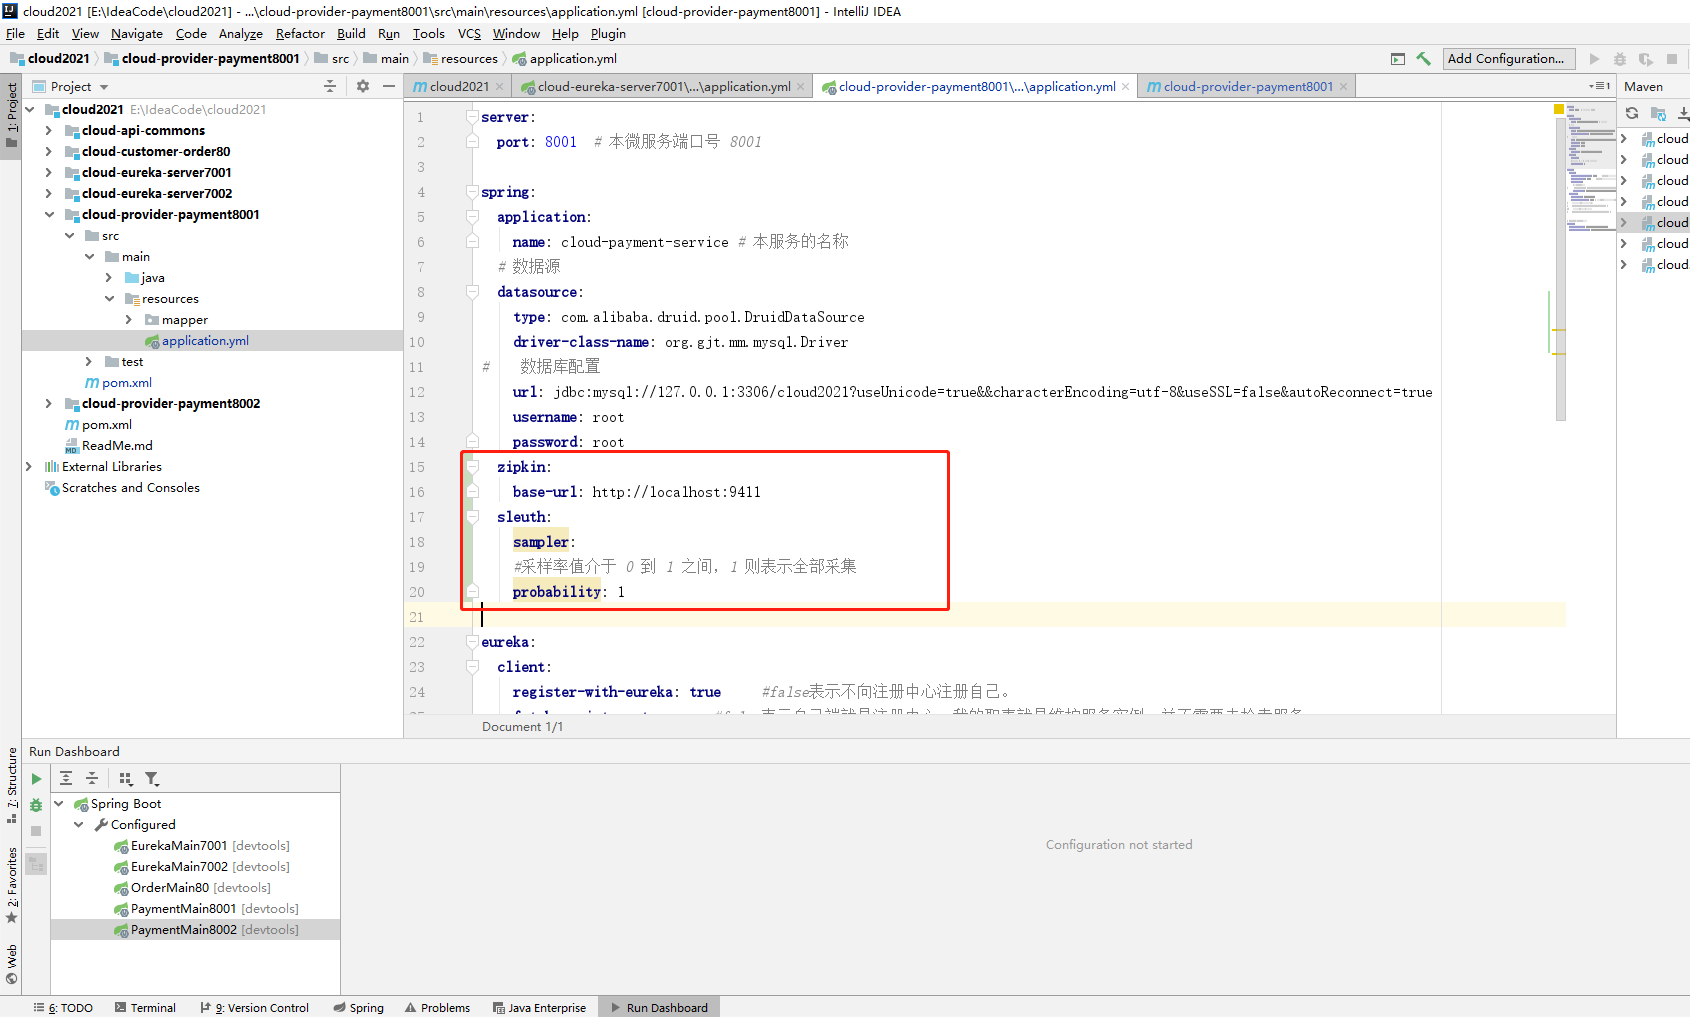Click the Run Dashboard bottom tab
This screenshot has width=1690, height=1017.
coord(659,1008)
